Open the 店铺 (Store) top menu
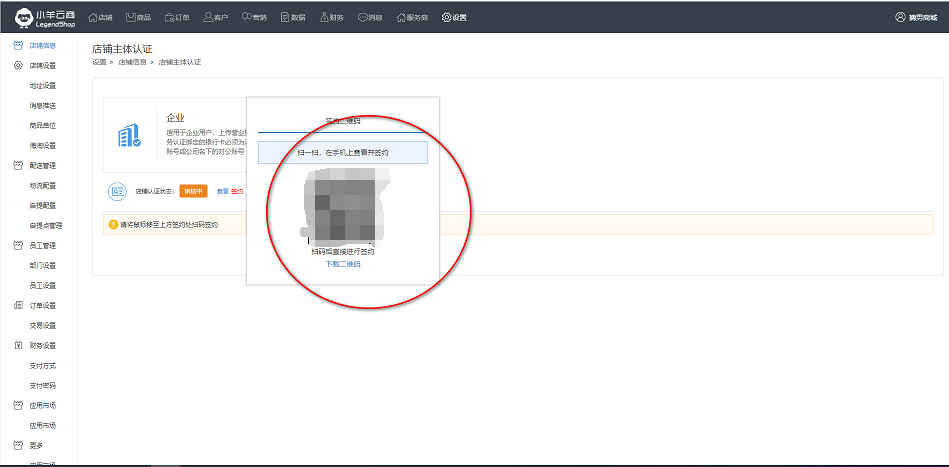The height and width of the screenshot is (467, 949). click(101, 17)
